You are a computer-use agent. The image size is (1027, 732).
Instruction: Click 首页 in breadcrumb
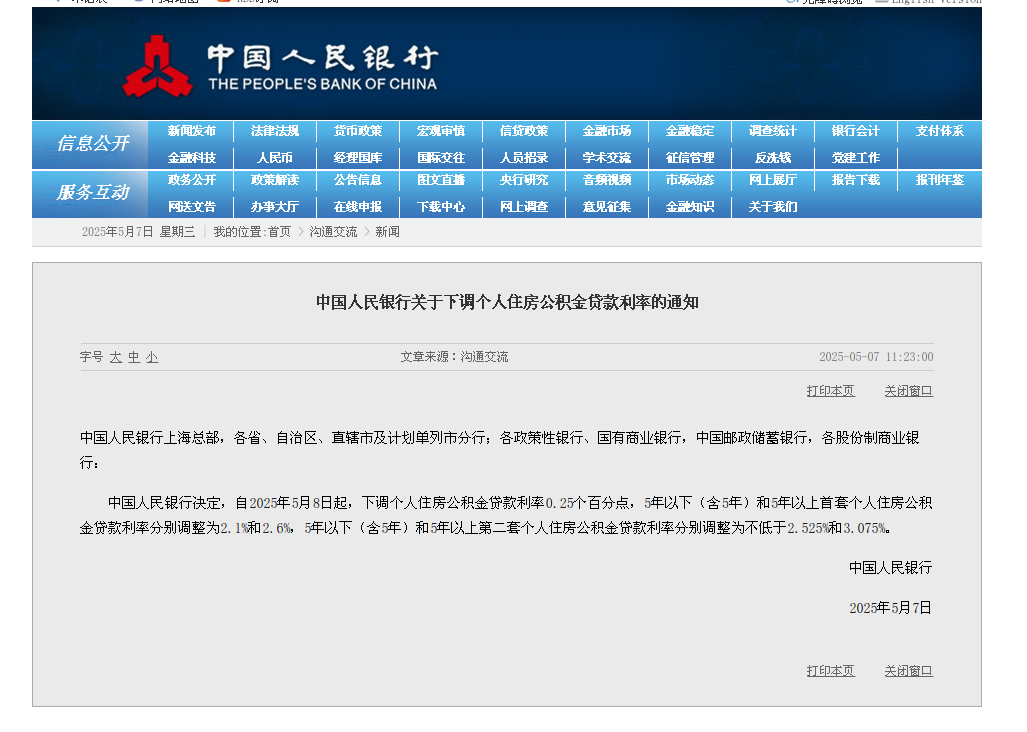279,232
